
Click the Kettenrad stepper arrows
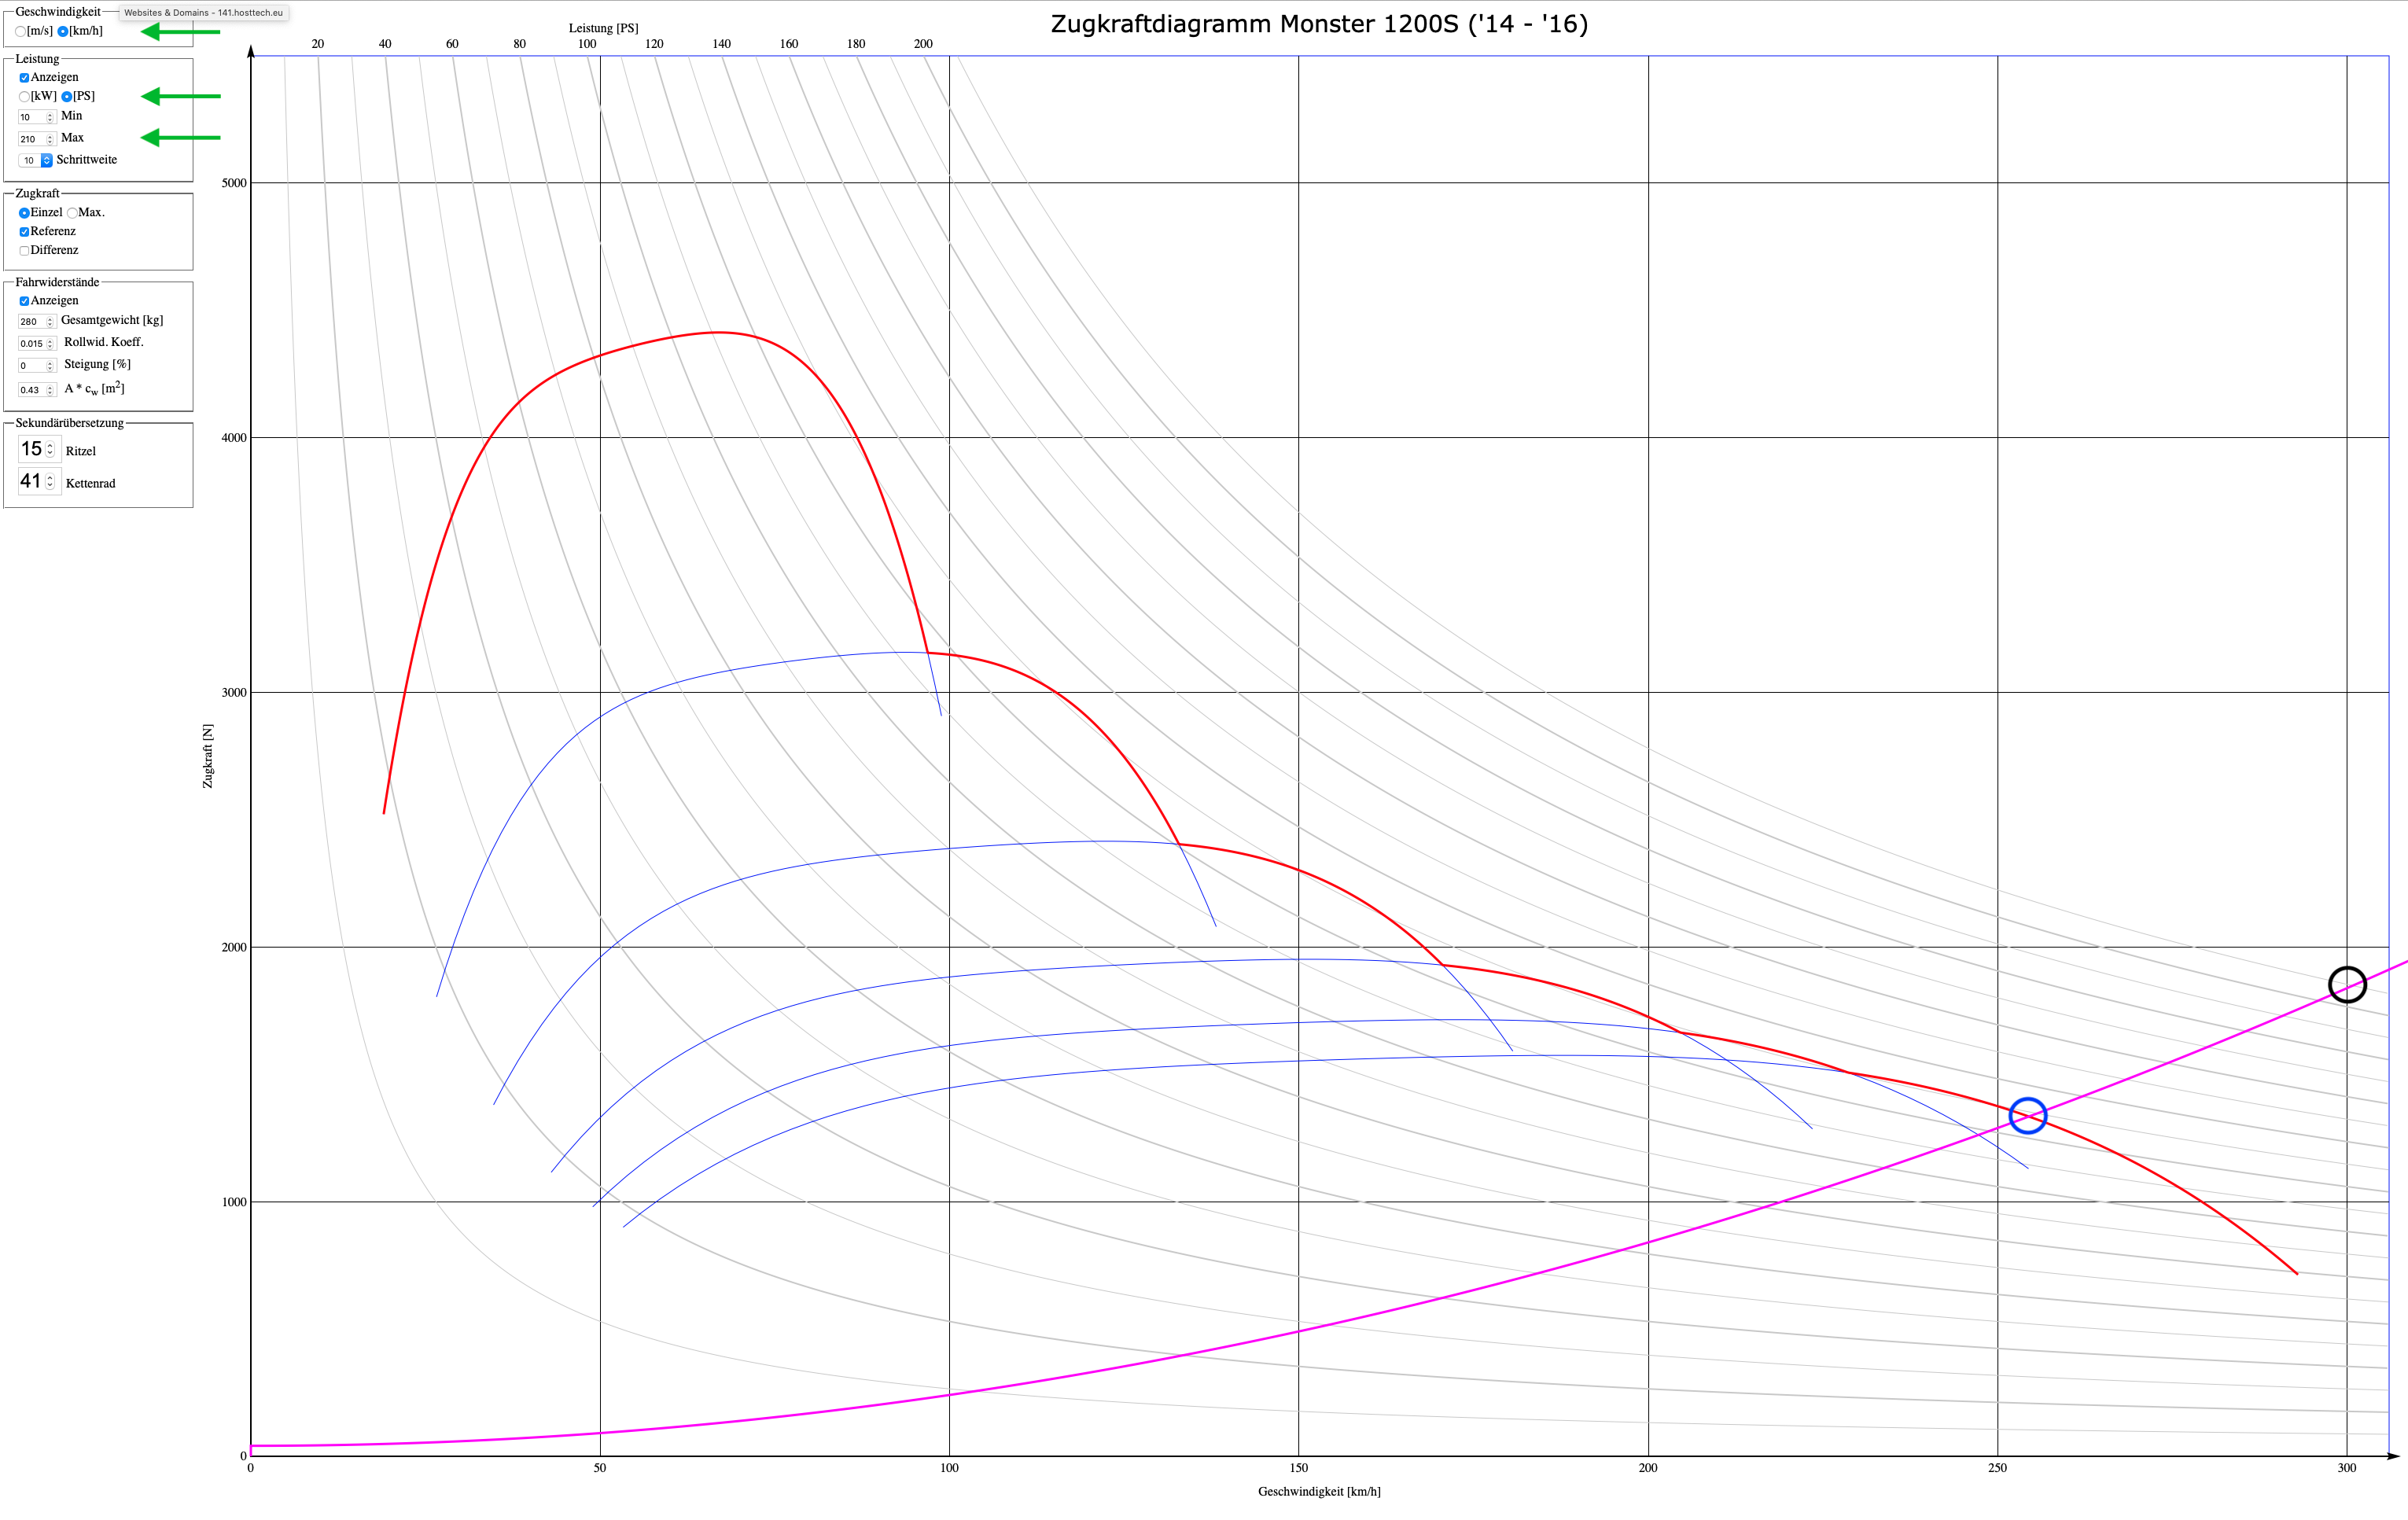tap(50, 482)
